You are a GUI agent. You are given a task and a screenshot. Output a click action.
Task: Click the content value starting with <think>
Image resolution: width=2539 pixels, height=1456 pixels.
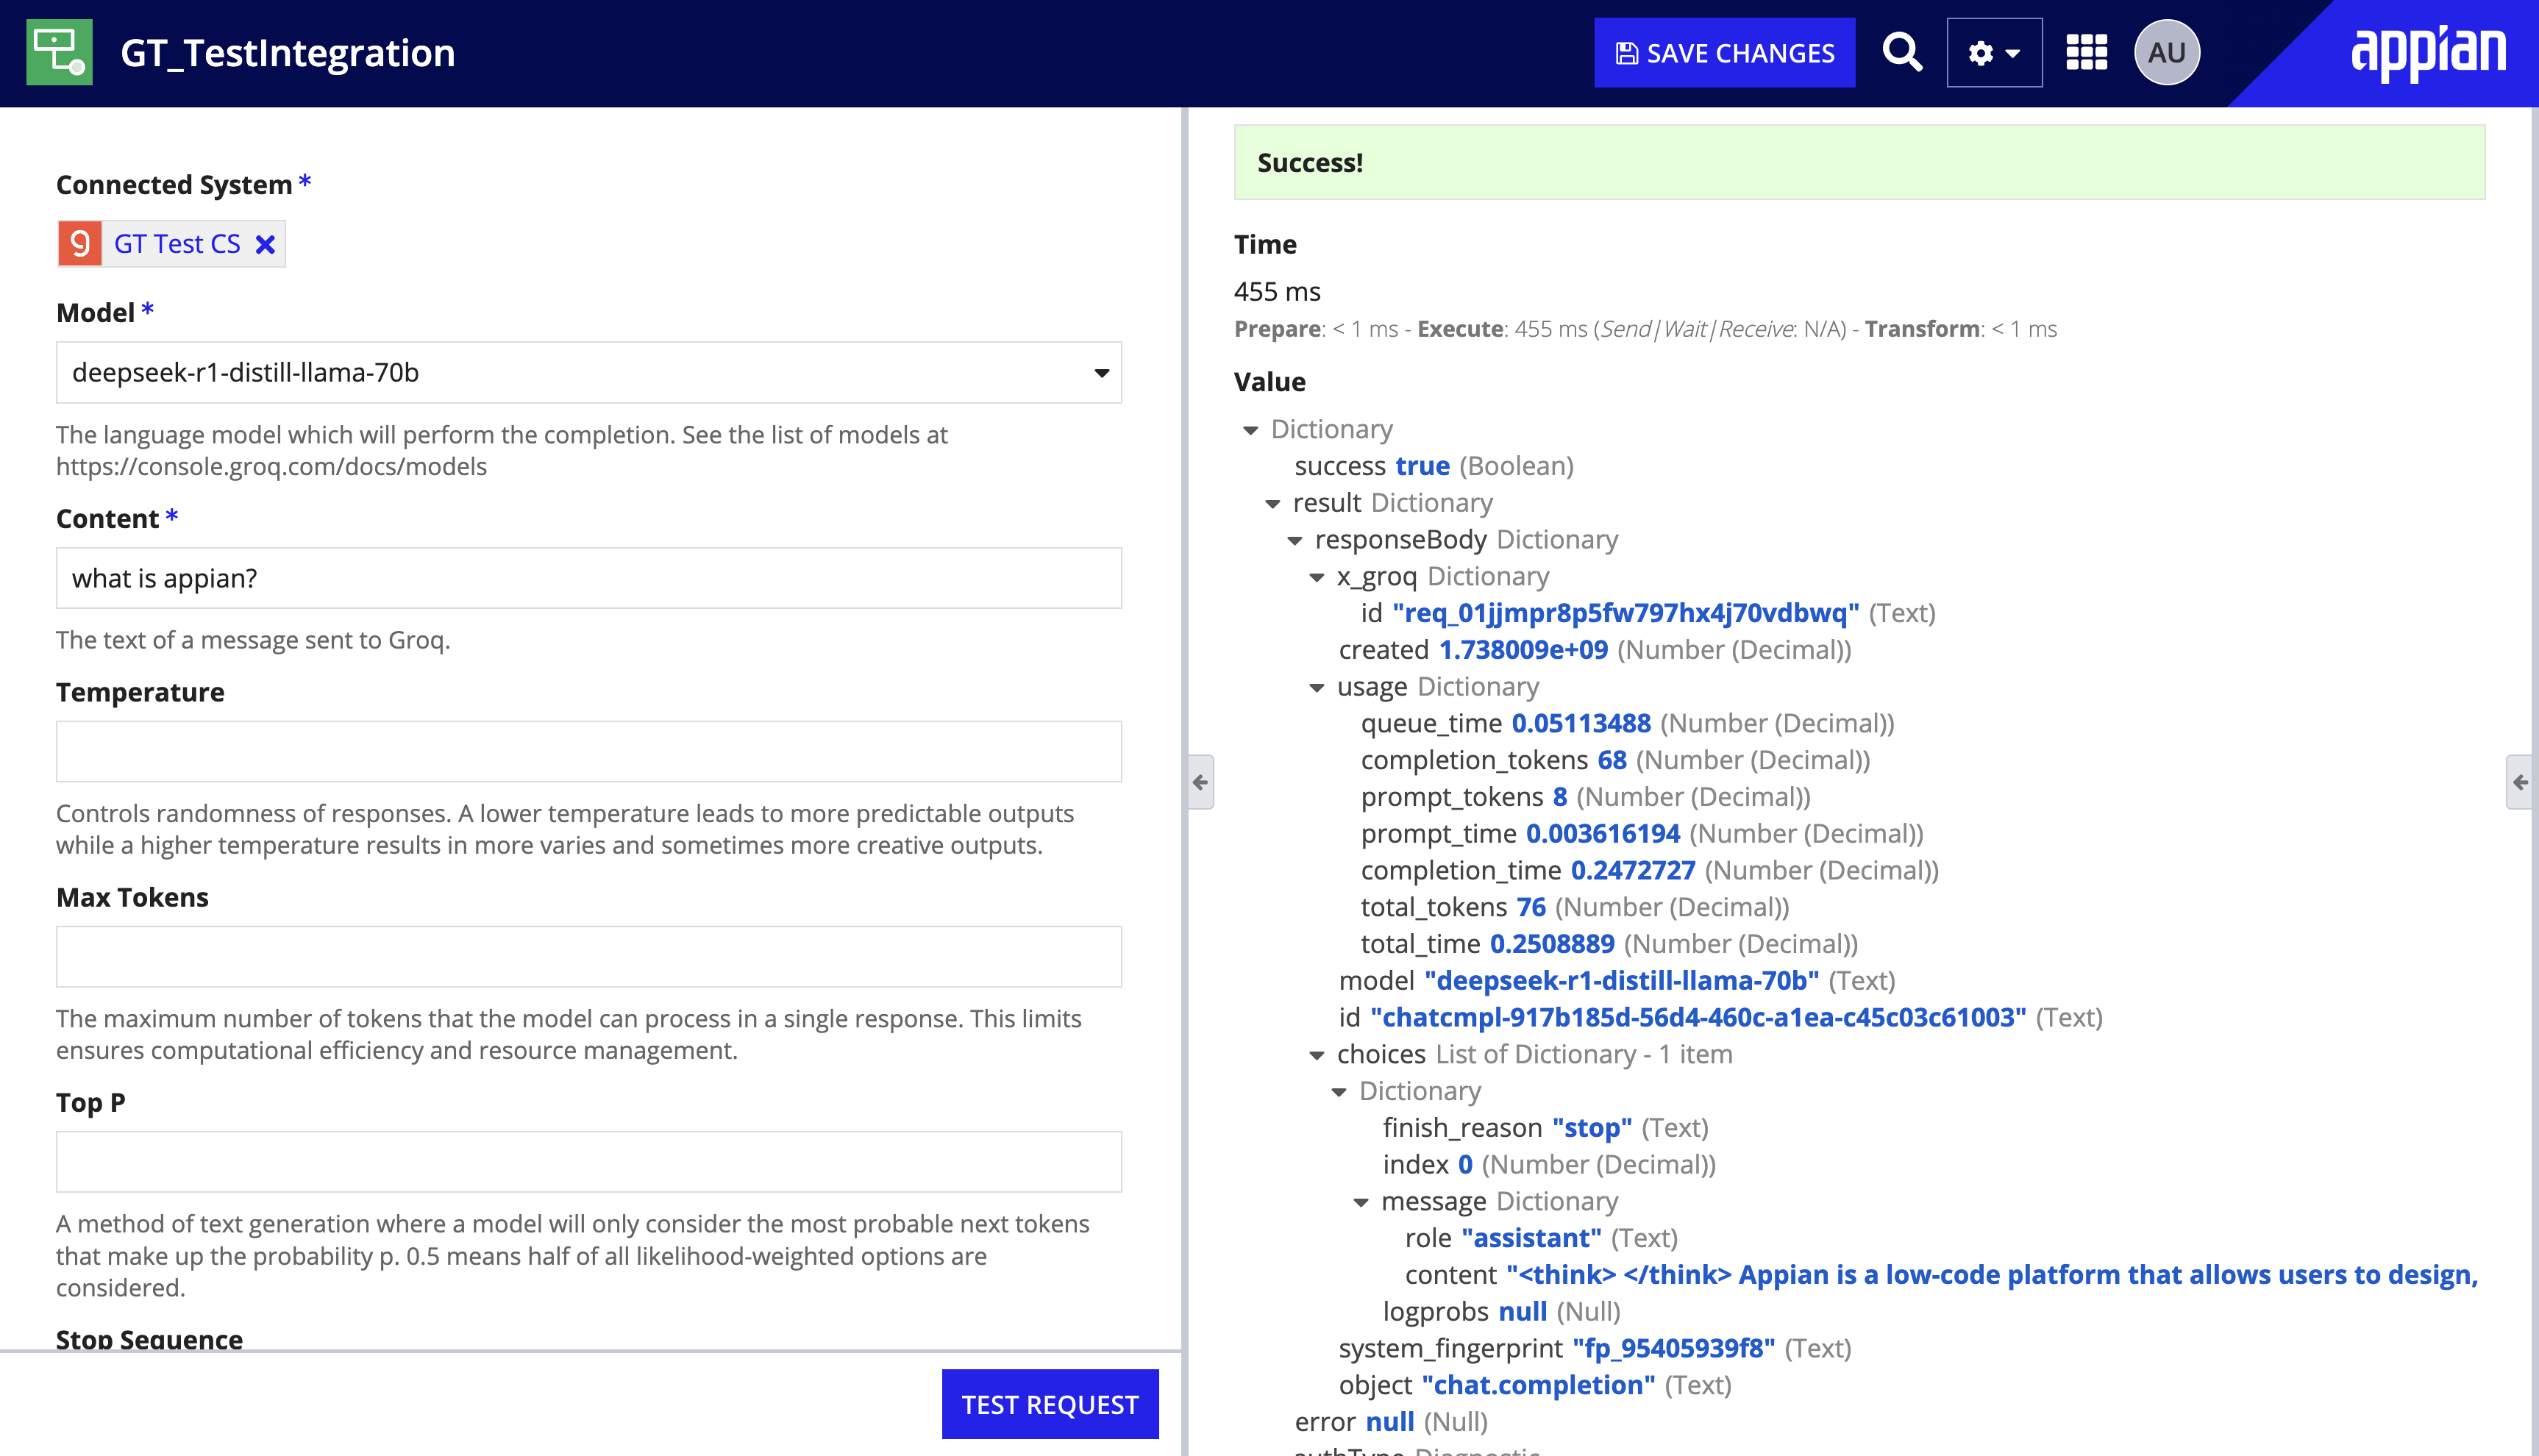1992,1275
